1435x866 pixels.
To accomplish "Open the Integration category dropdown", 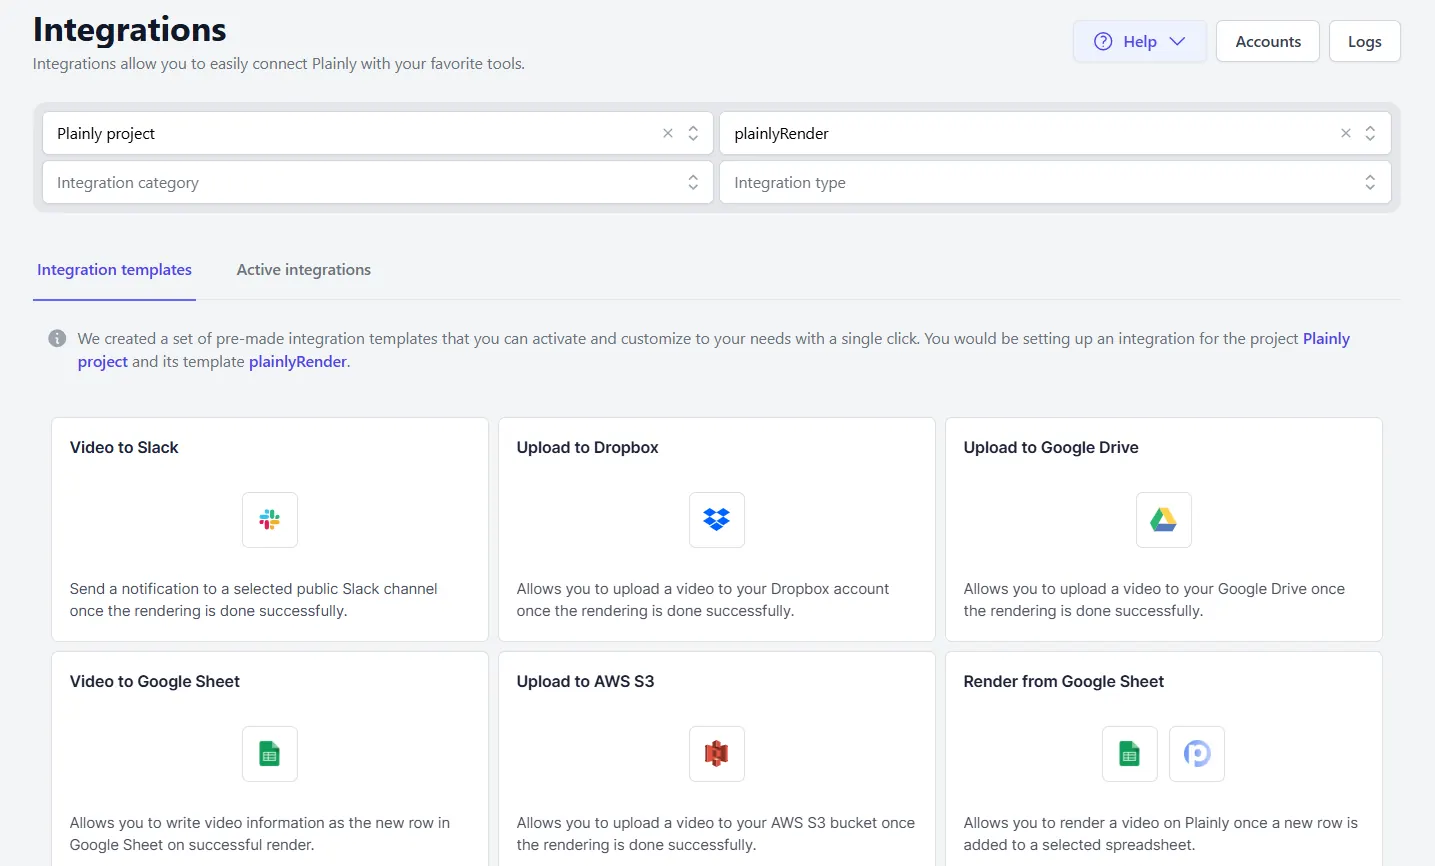I will pos(378,182).
